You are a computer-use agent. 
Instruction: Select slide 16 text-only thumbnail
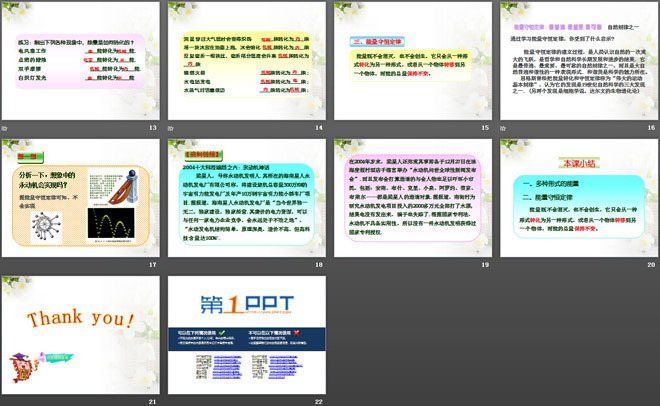(577, 60)
